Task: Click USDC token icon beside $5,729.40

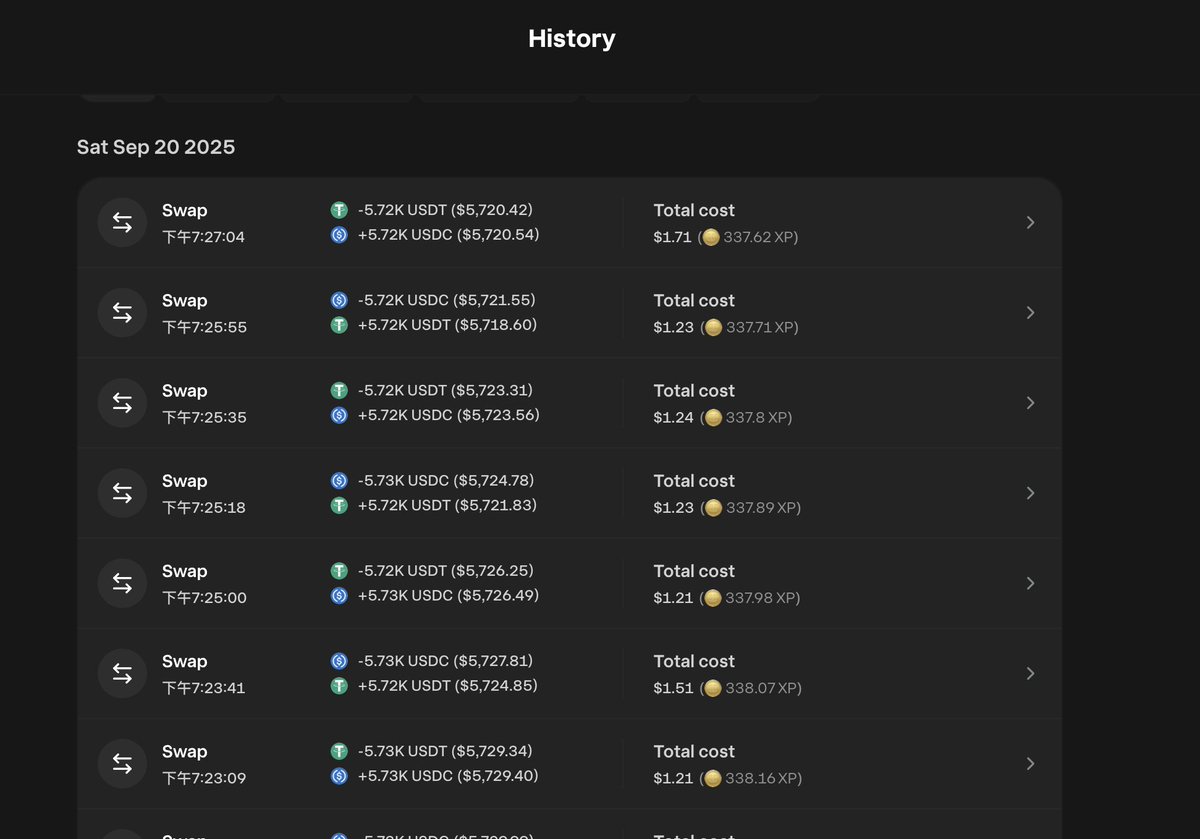Action: click(339, 776)
